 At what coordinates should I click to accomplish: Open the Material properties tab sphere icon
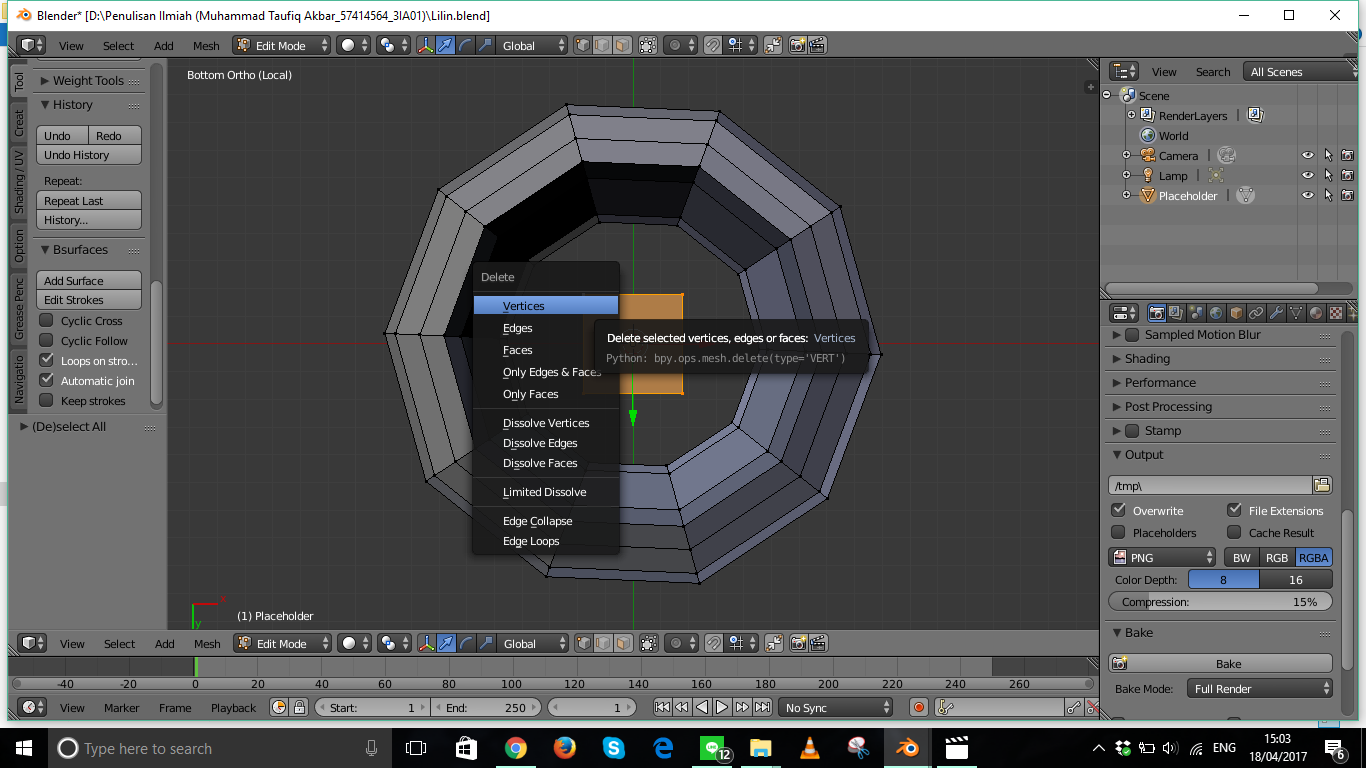click(x=1316, y=313)
